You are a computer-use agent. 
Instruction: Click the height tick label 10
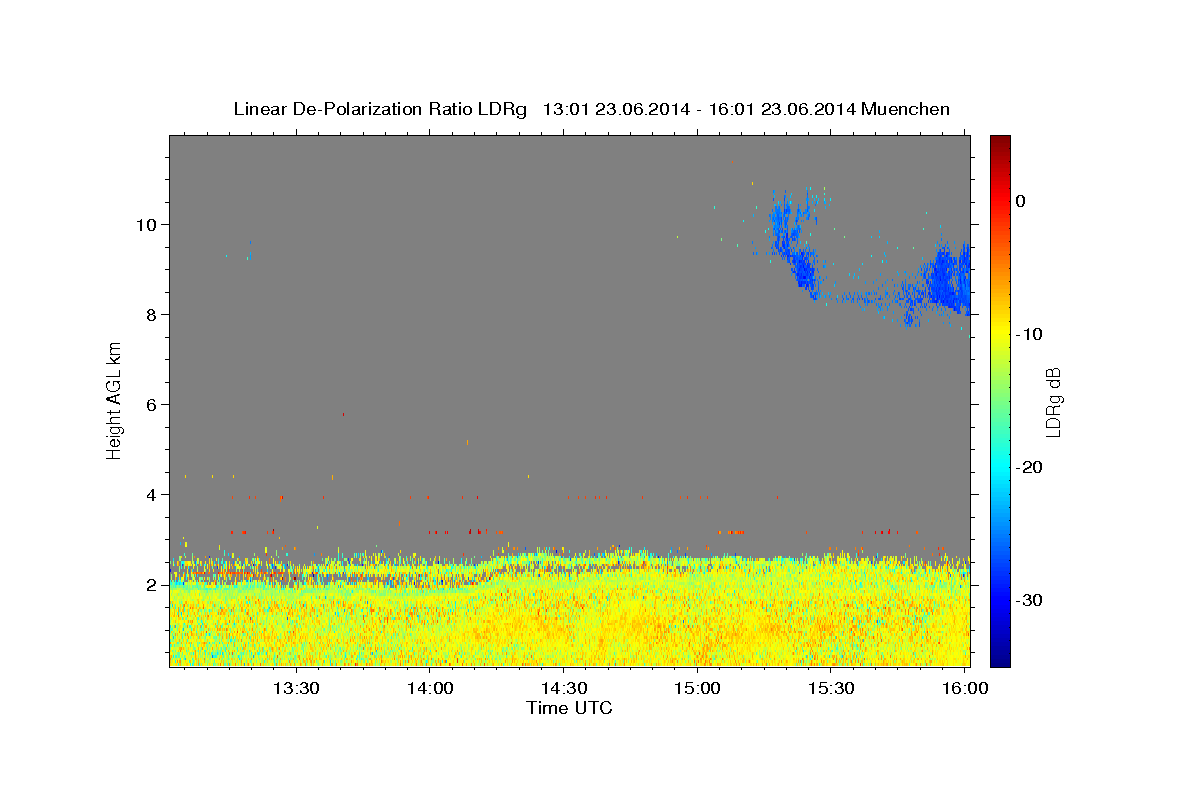(149, 224)
